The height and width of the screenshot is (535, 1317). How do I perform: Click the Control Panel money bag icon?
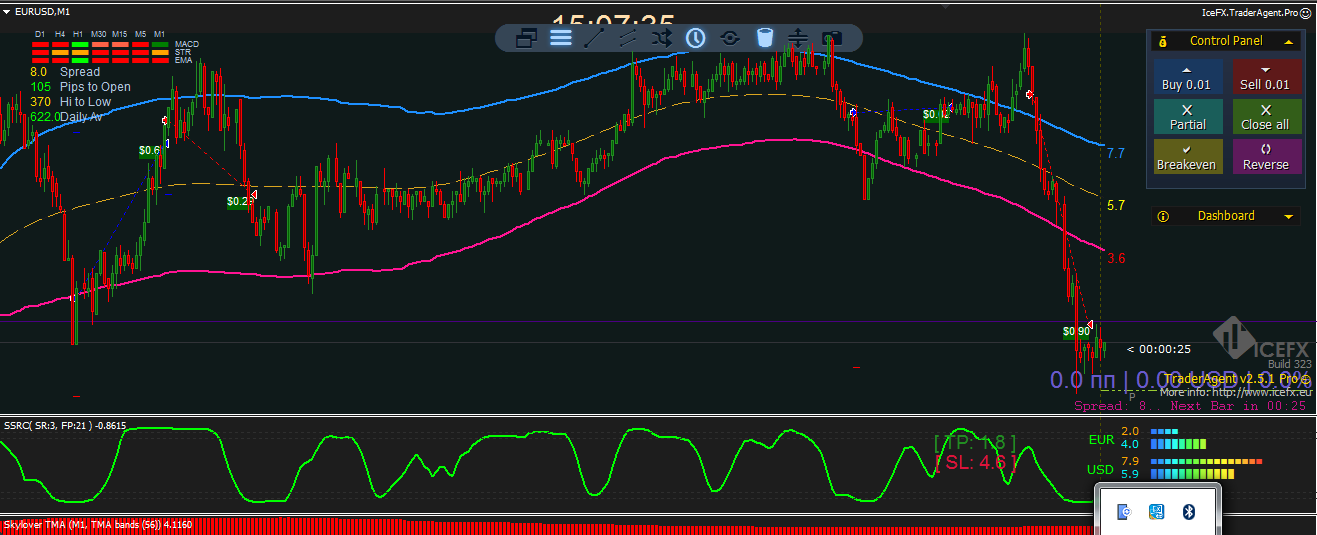pos(1163,41)
